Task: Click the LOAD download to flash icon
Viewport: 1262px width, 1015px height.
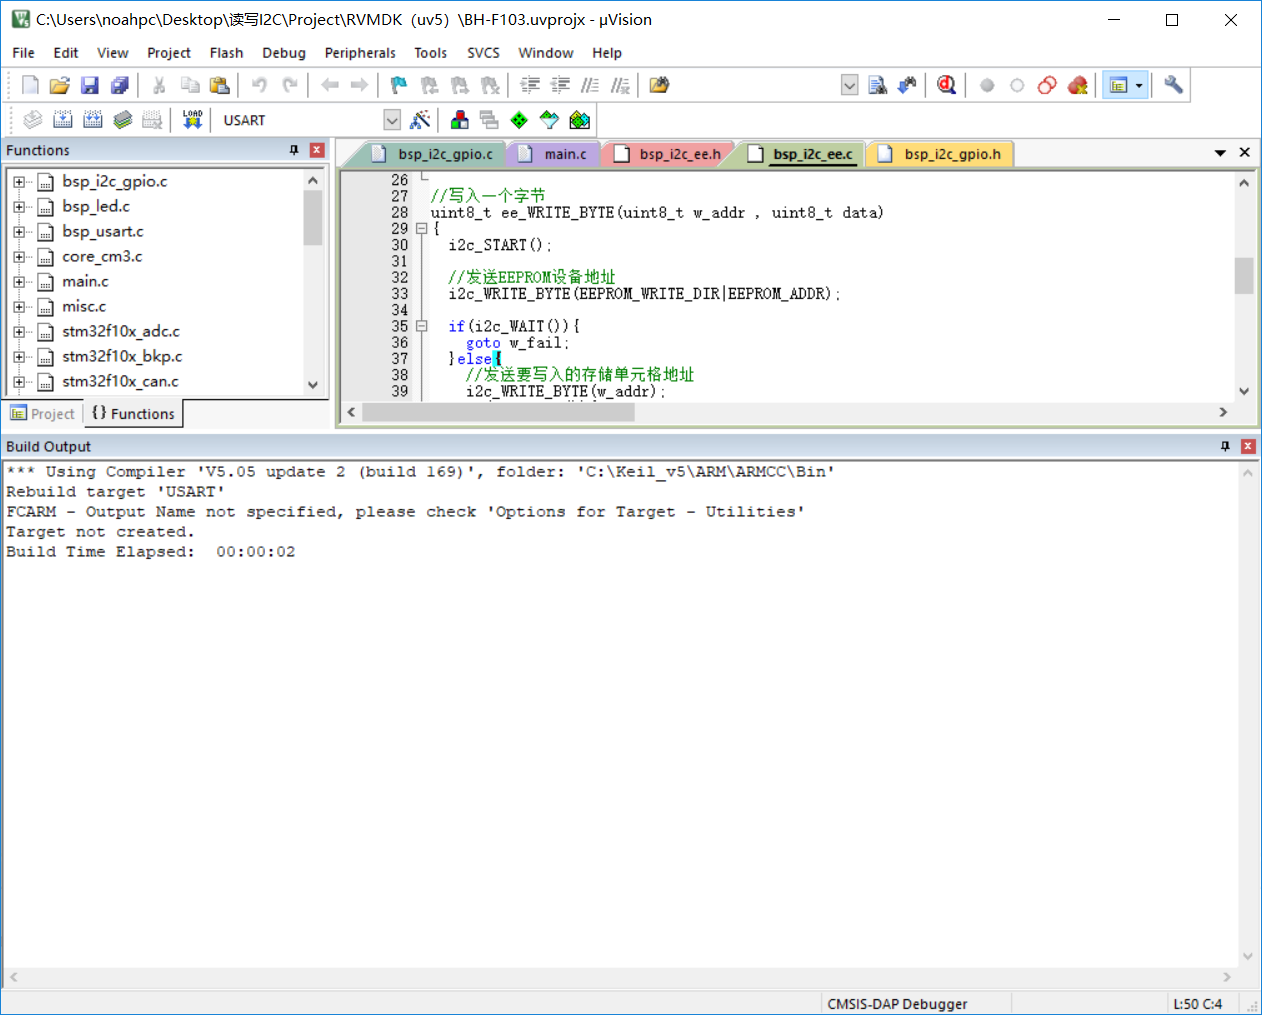Action: (193, 120)
